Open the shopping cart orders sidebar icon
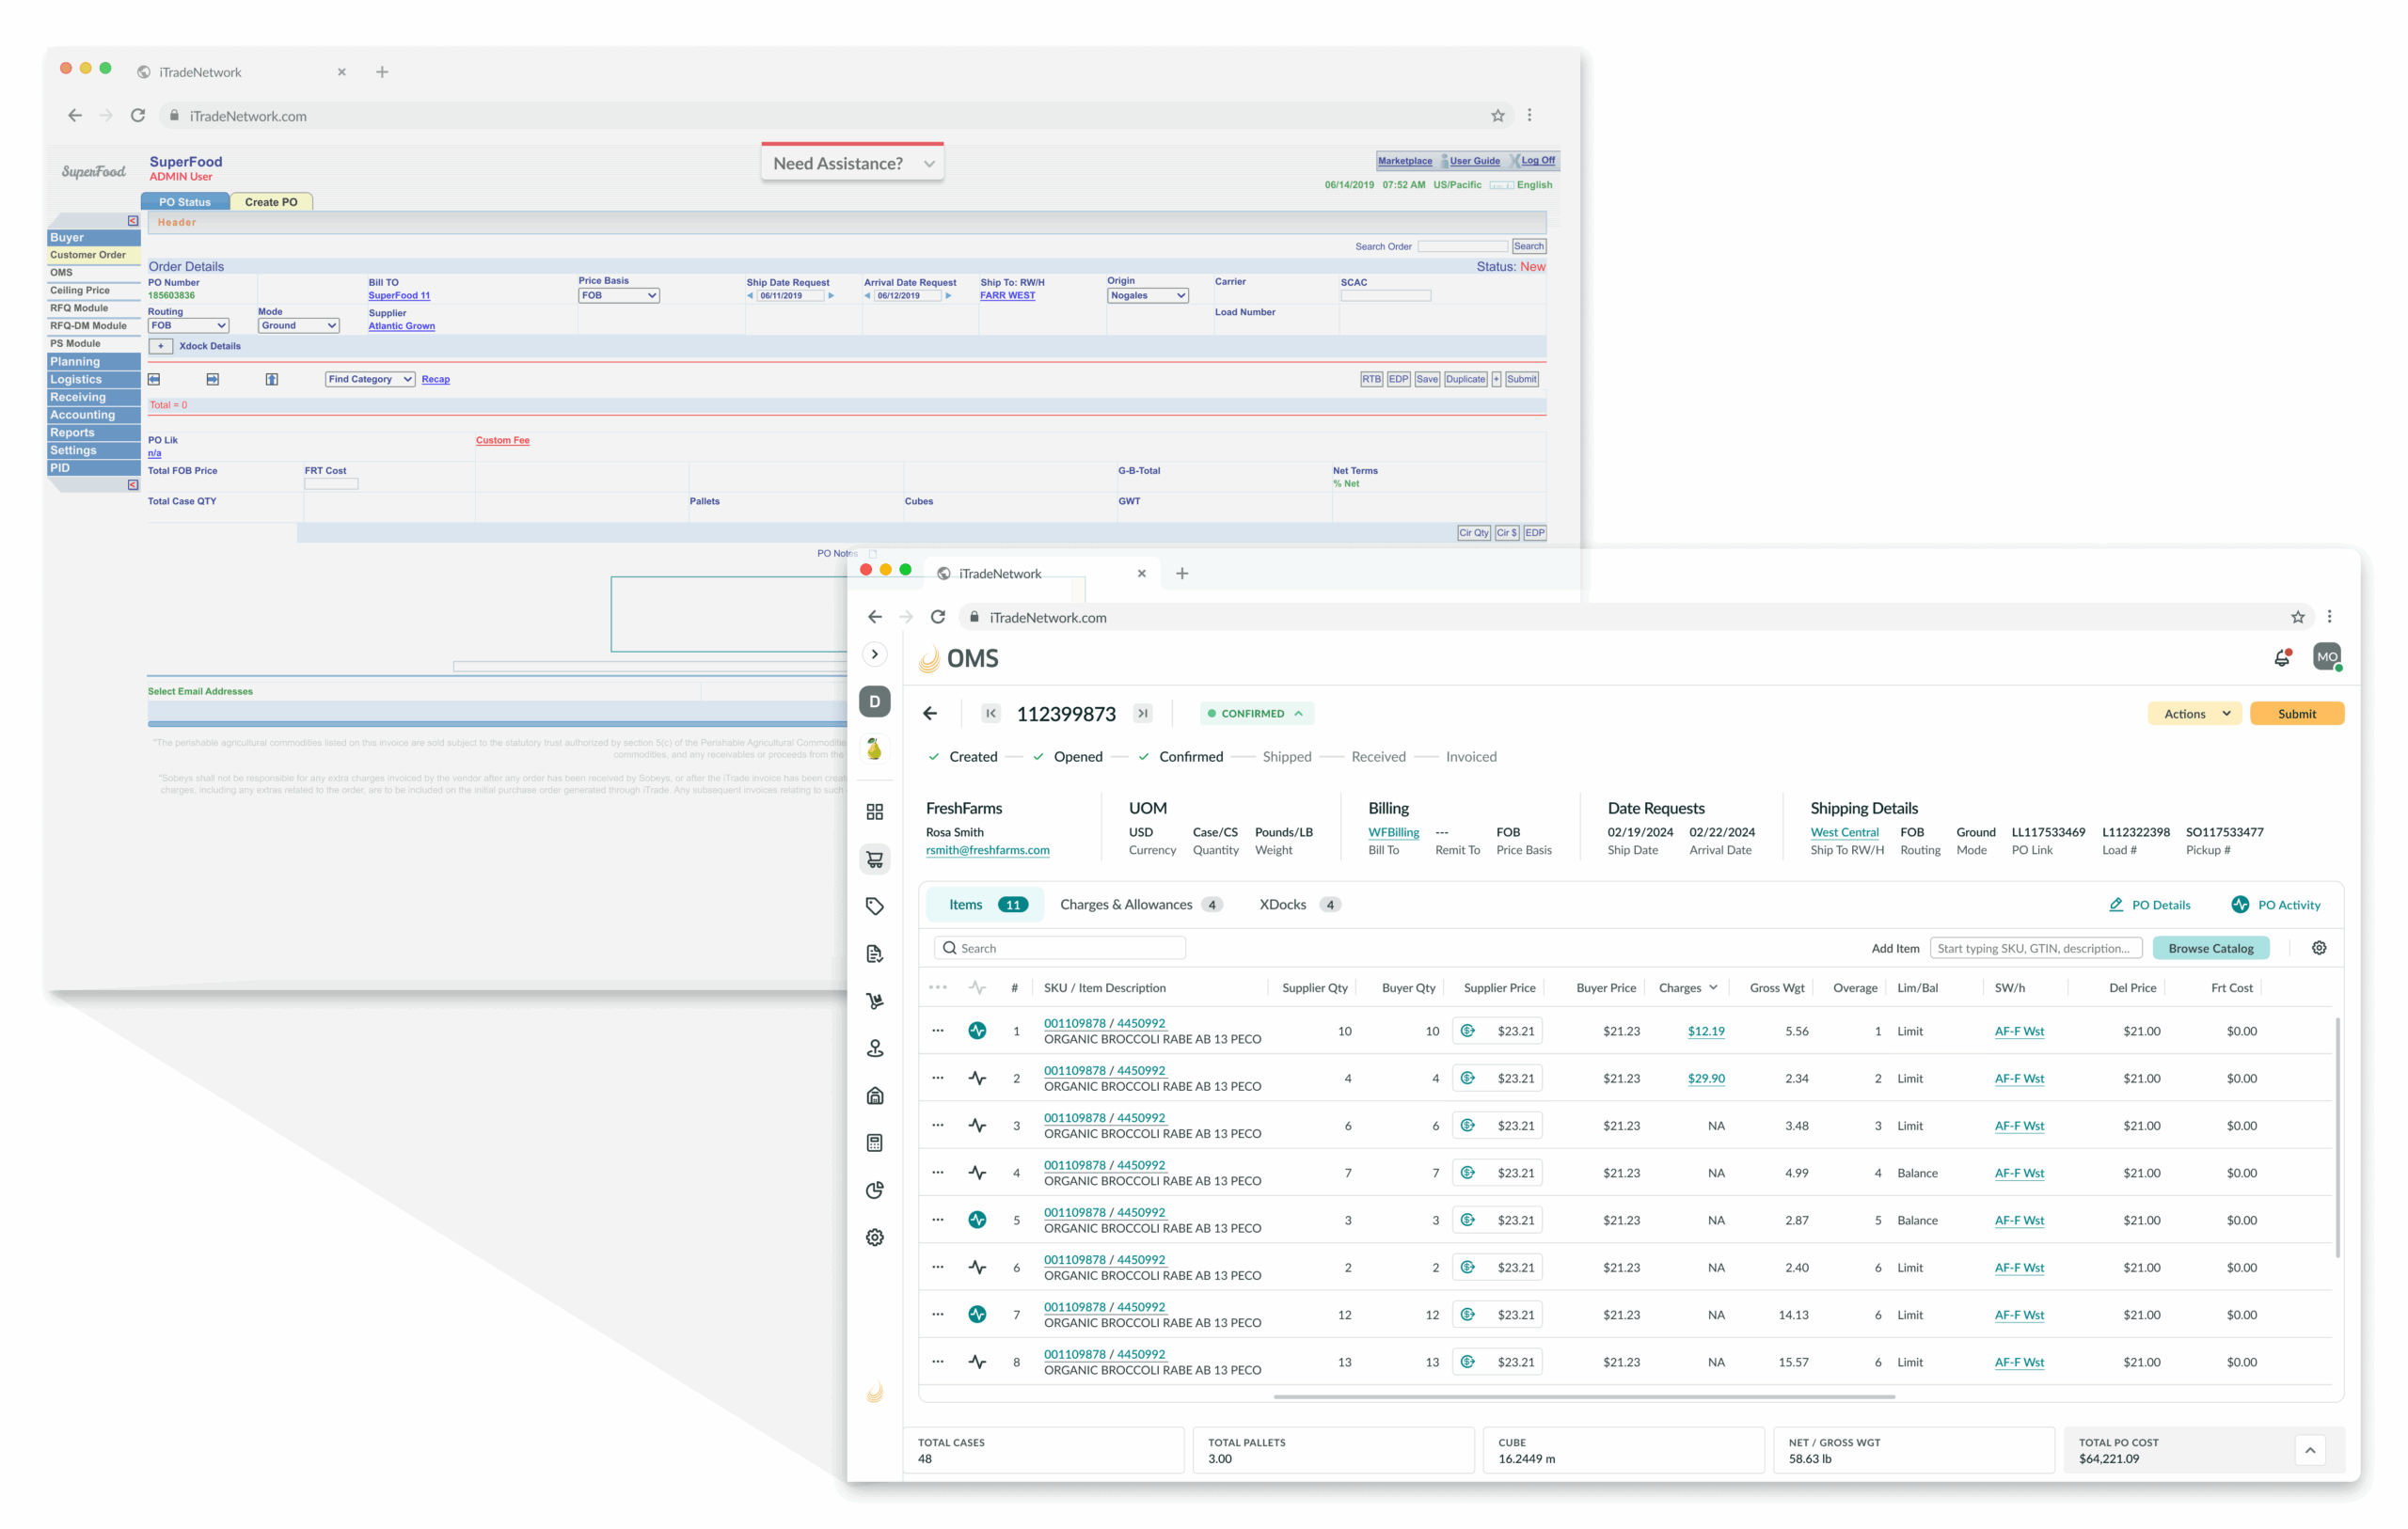The height and width of the screenshot is (1529, 2408). click(x=874, y=859)
